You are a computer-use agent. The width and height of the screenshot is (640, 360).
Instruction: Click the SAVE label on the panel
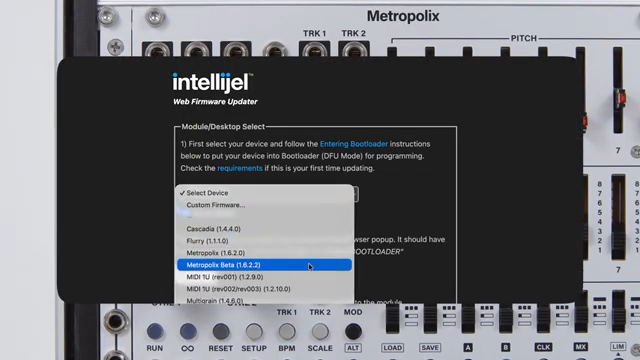[x=430, y=348]
